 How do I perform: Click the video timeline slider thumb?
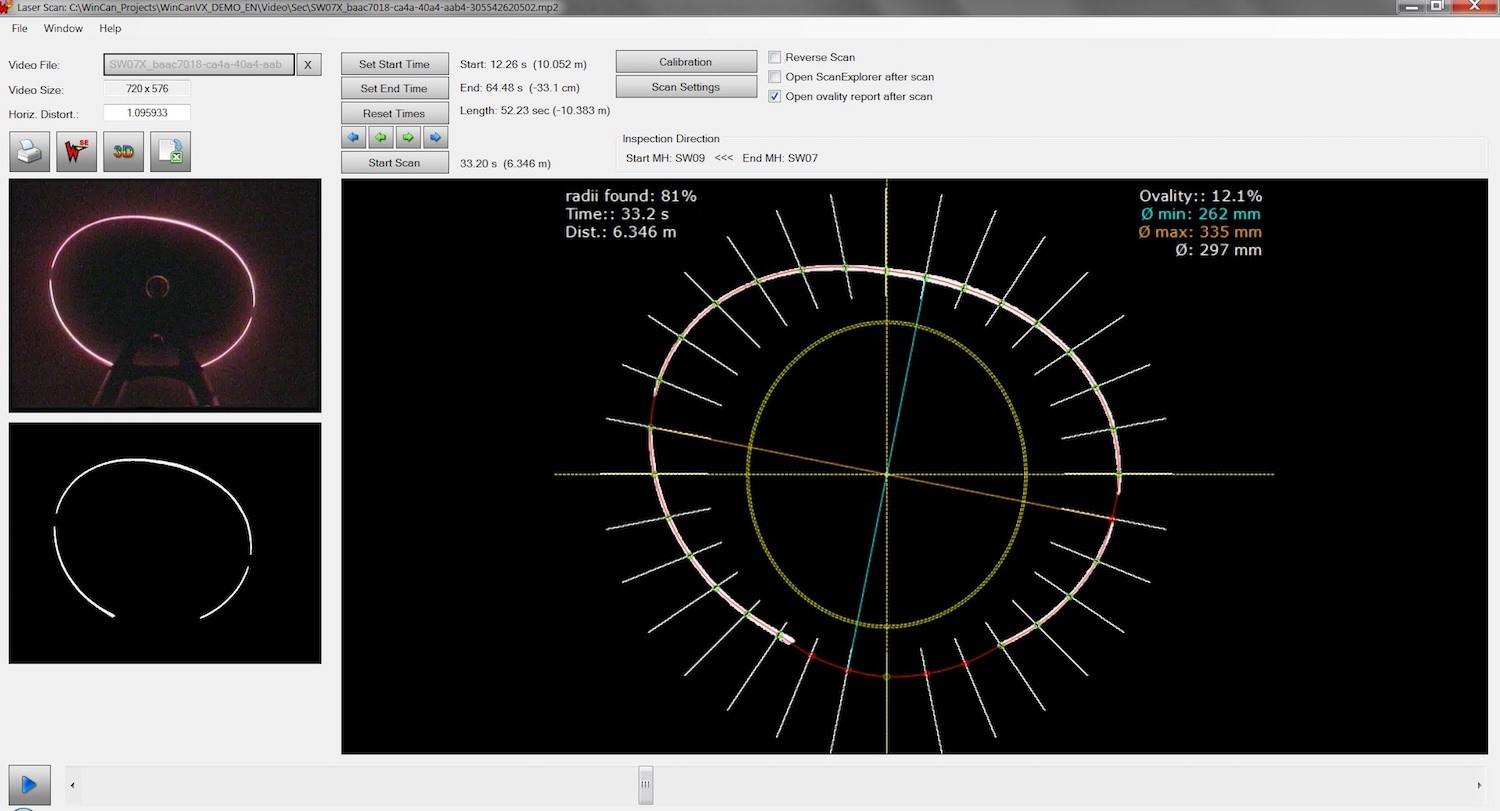[x=646, y=785]
